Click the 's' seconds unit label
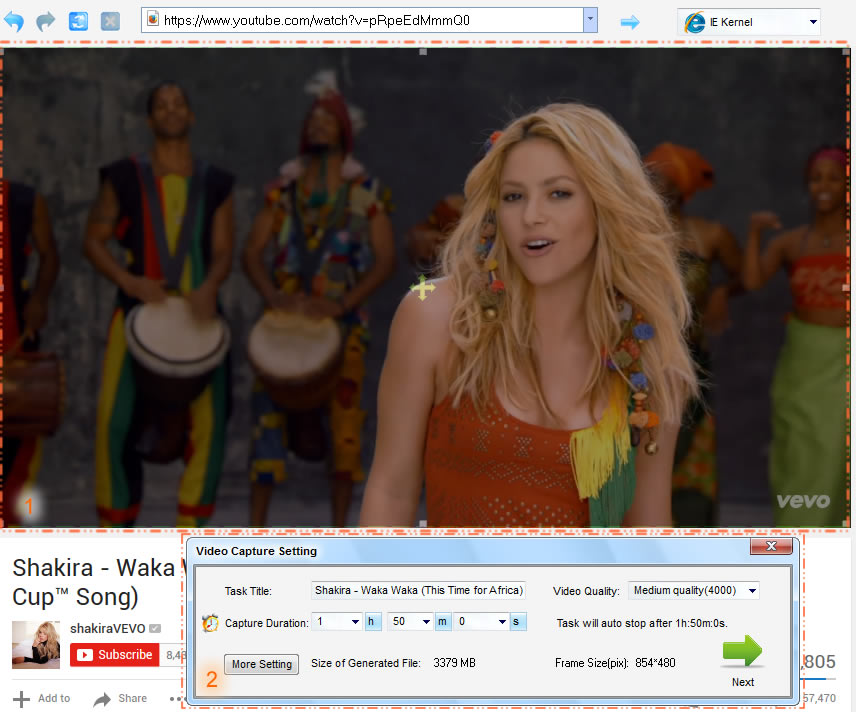Screen dimensions: 856x712 pyautogui.click(x=516, y=622)
